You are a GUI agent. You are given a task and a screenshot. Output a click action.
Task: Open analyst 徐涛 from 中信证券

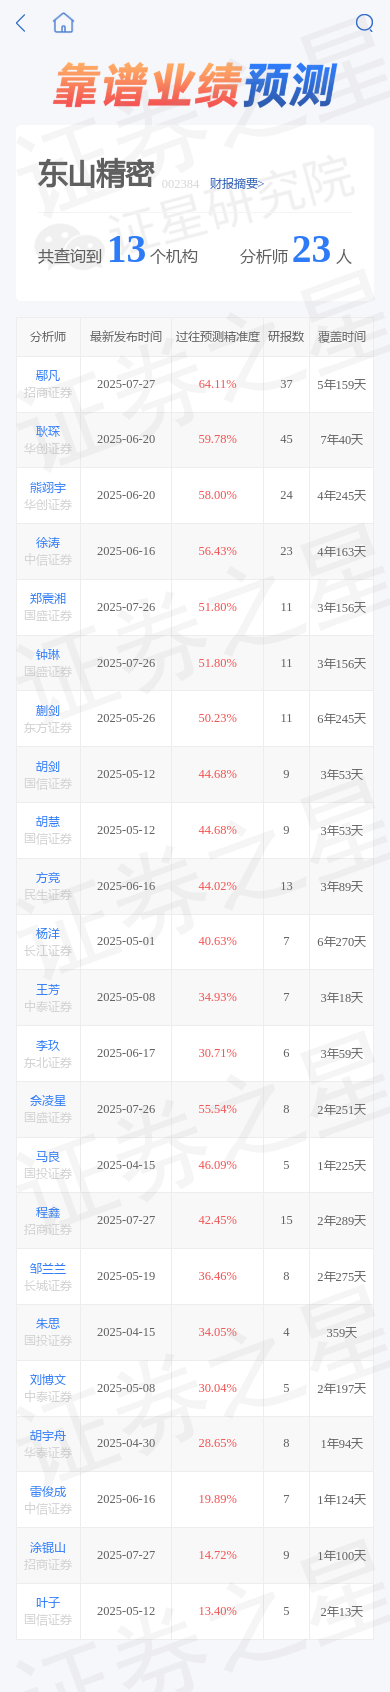pos(48,542)
